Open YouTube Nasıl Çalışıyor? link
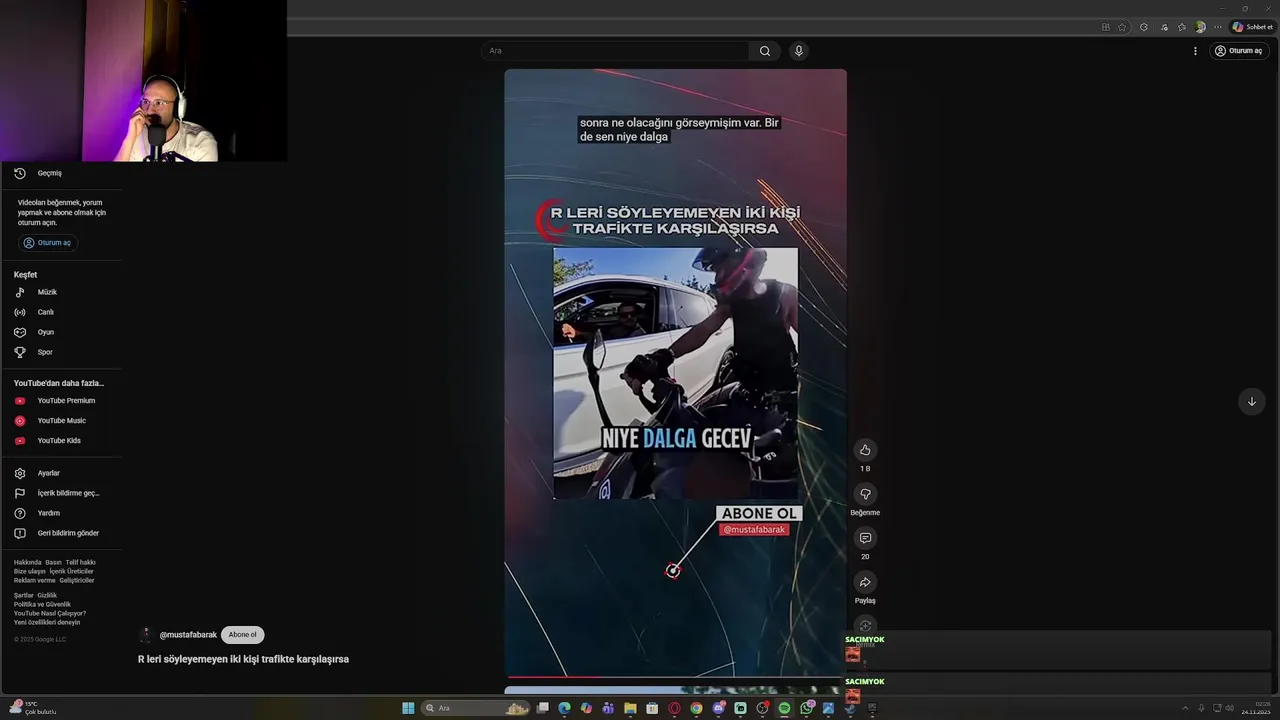The width and height of the screenshot is (1280, 720). [50, 614]
